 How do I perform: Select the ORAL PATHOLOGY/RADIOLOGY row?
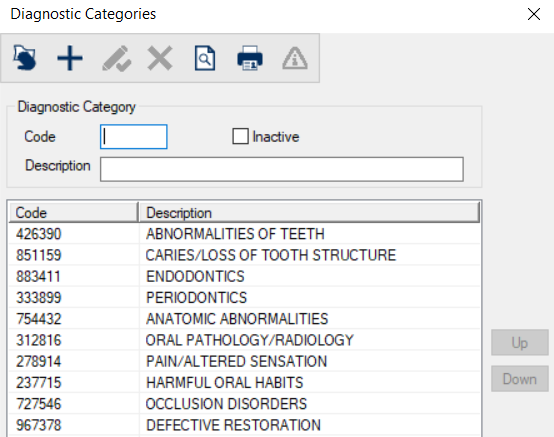(x=244, y=340)
